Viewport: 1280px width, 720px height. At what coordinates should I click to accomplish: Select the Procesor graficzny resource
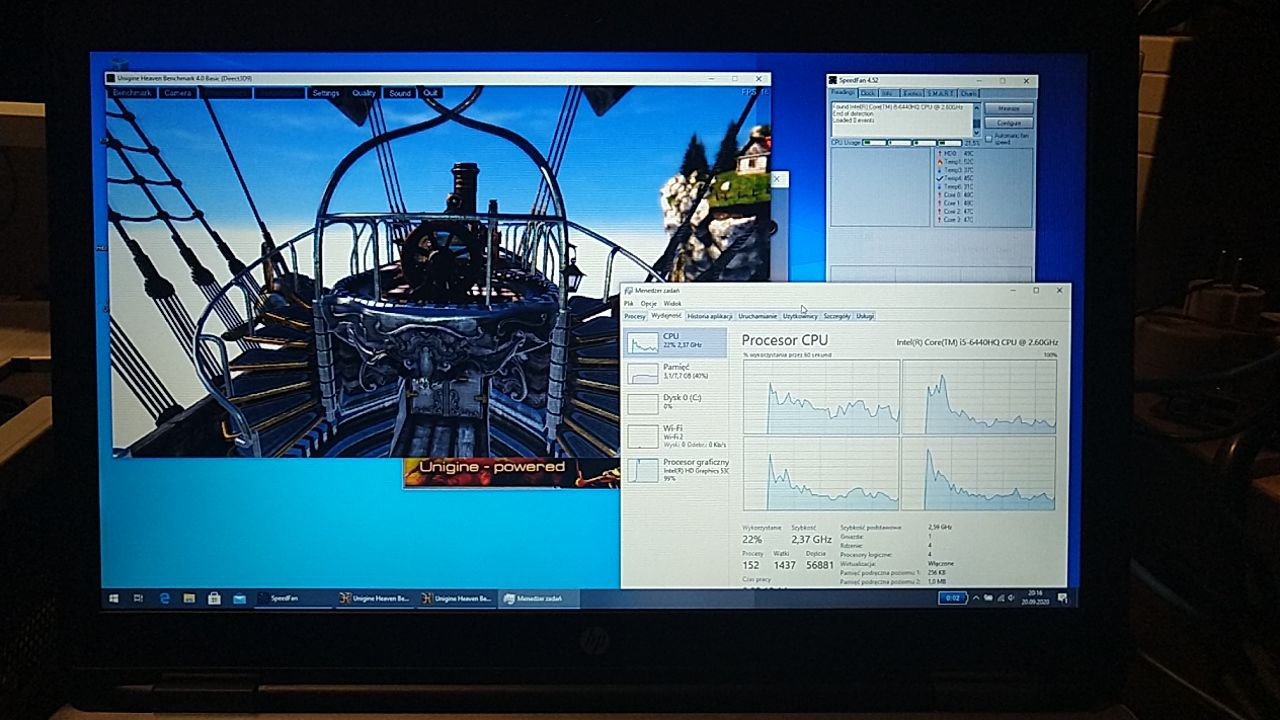point(675,469)
